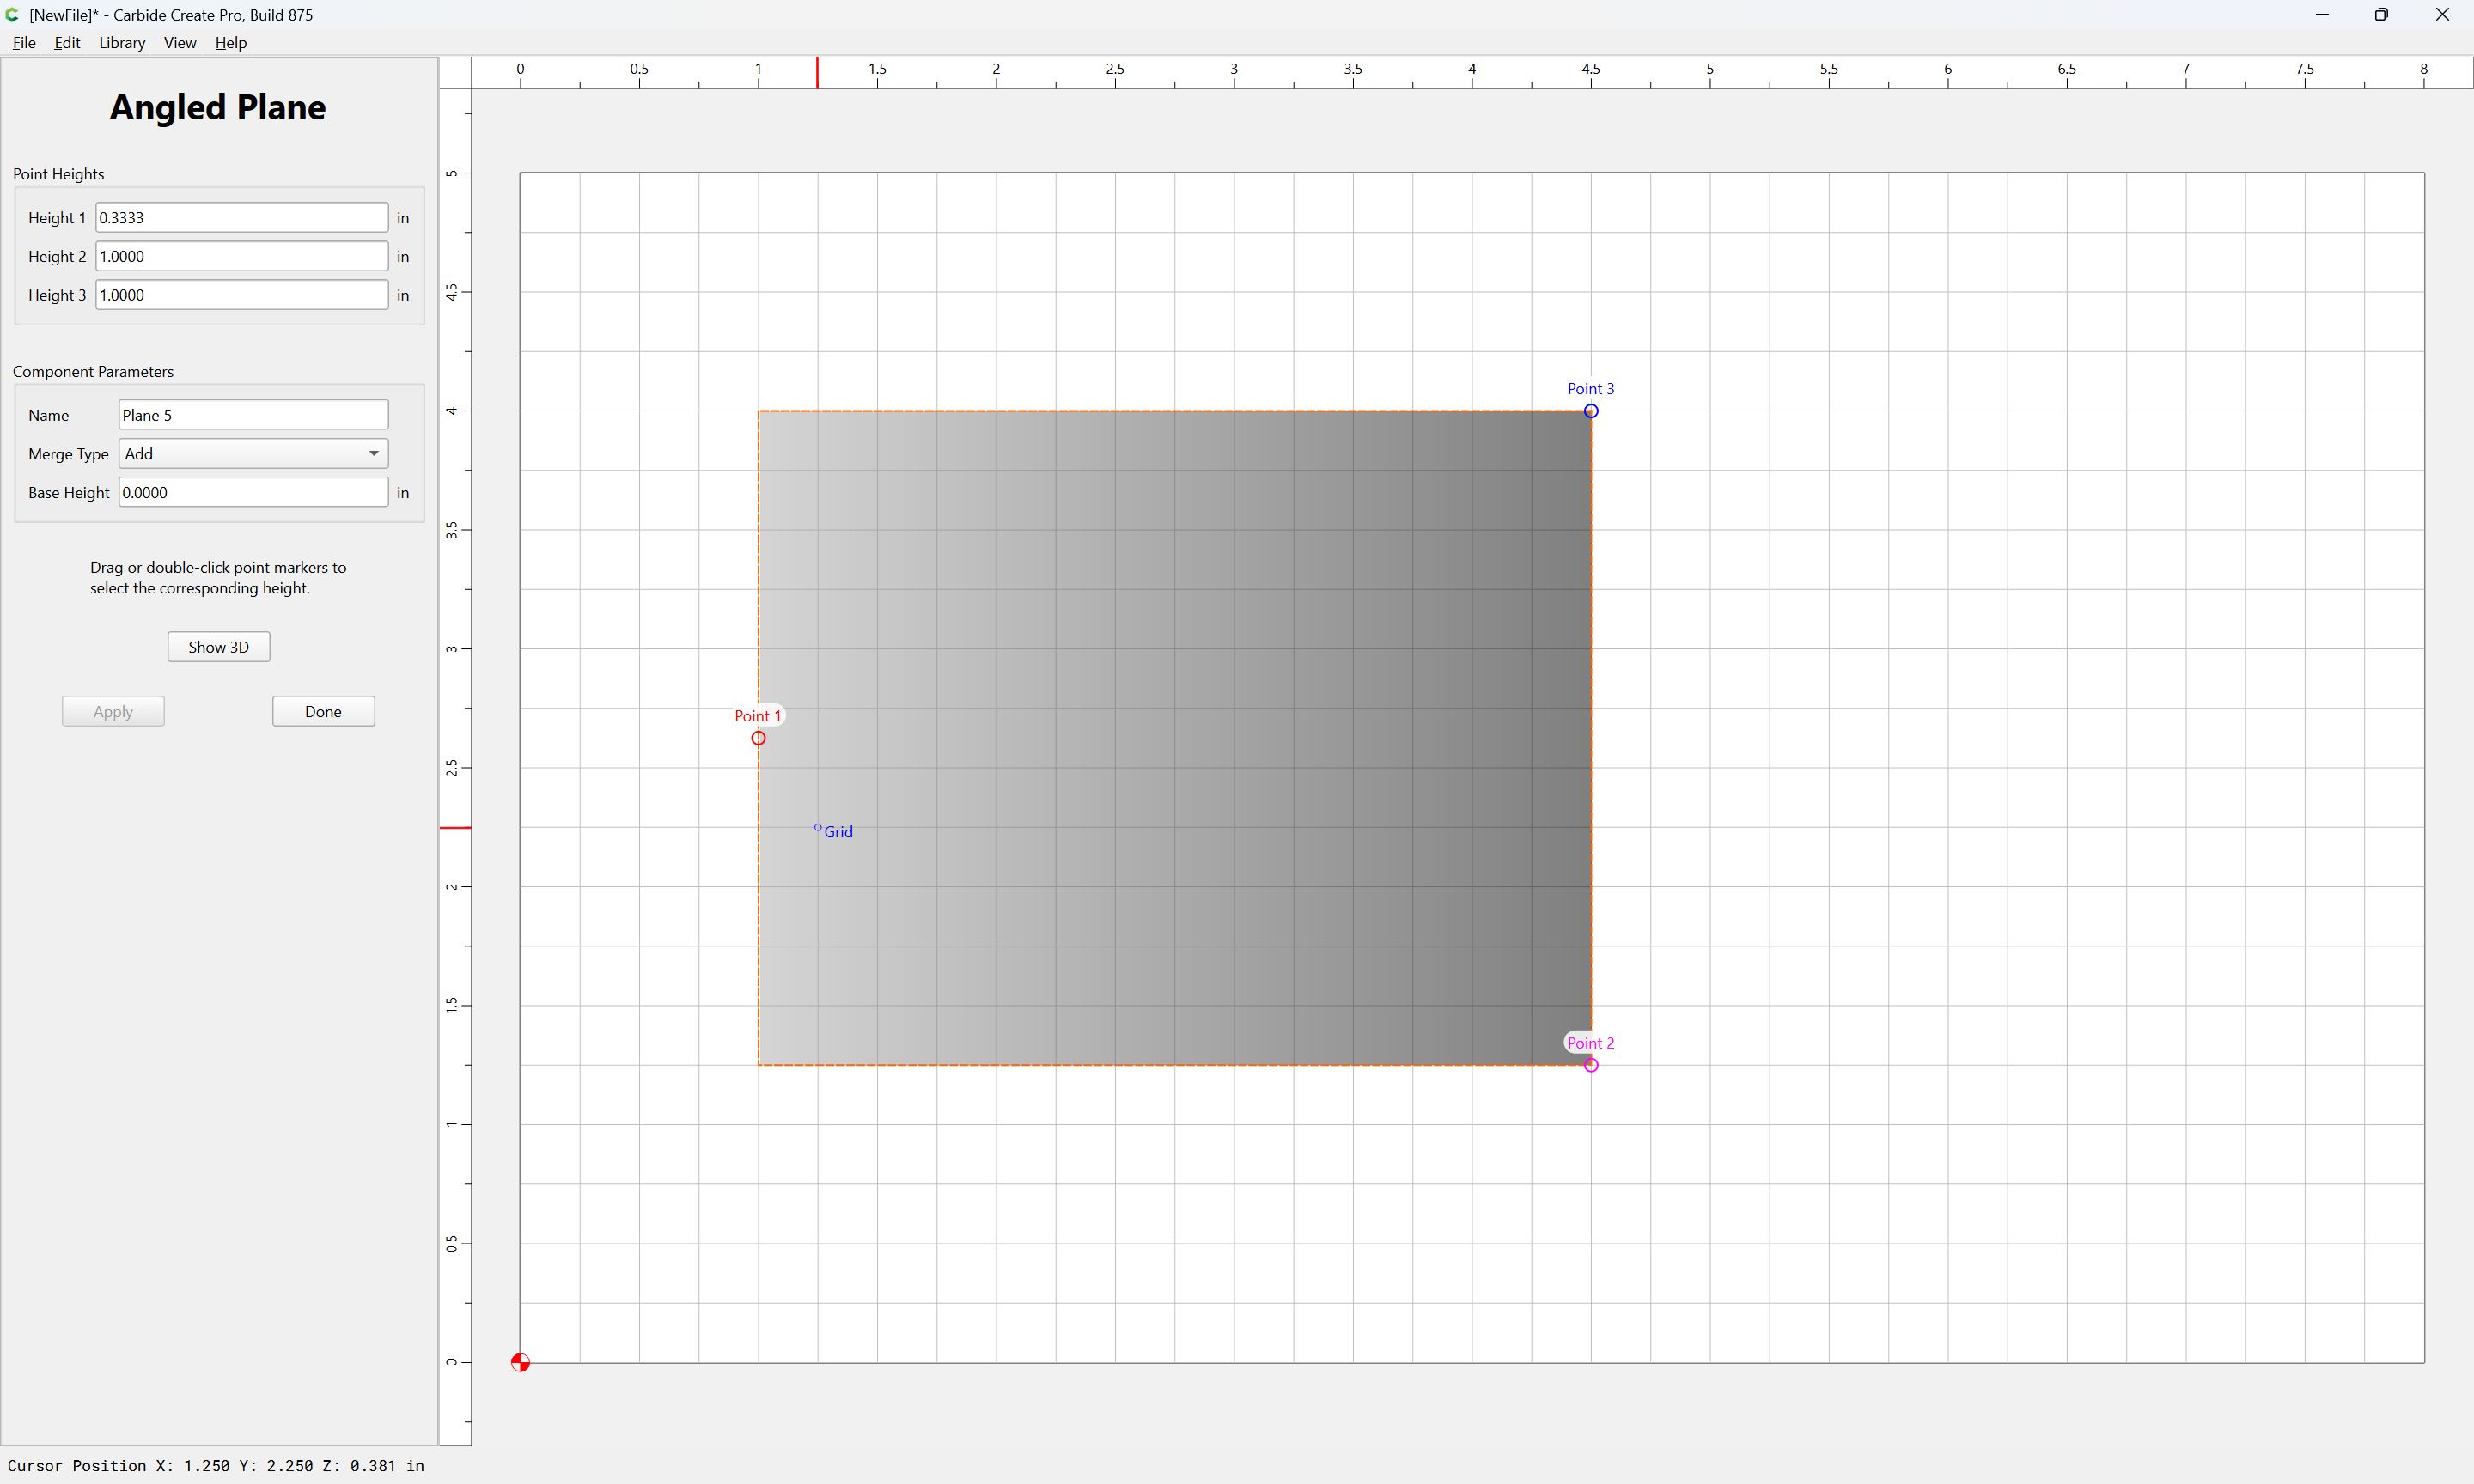
Task: Click the Base Height input field
Action: 253,492
